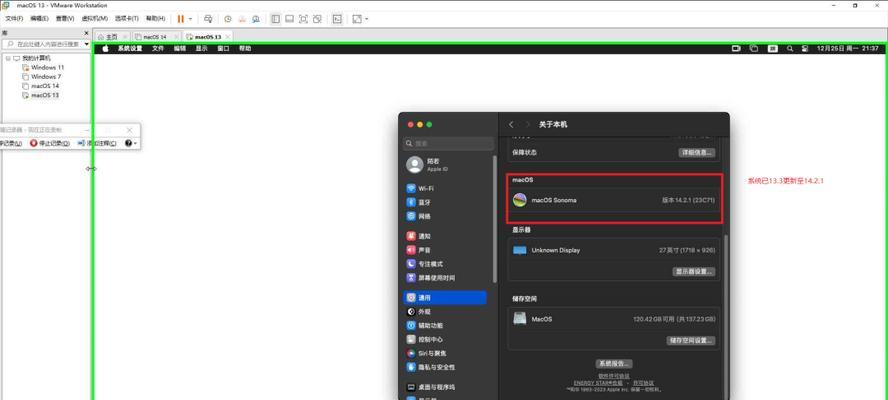This screenshot has height=400, width=888.
Task: Select Windows 11 in the library
Action: (x=43, y=67)
